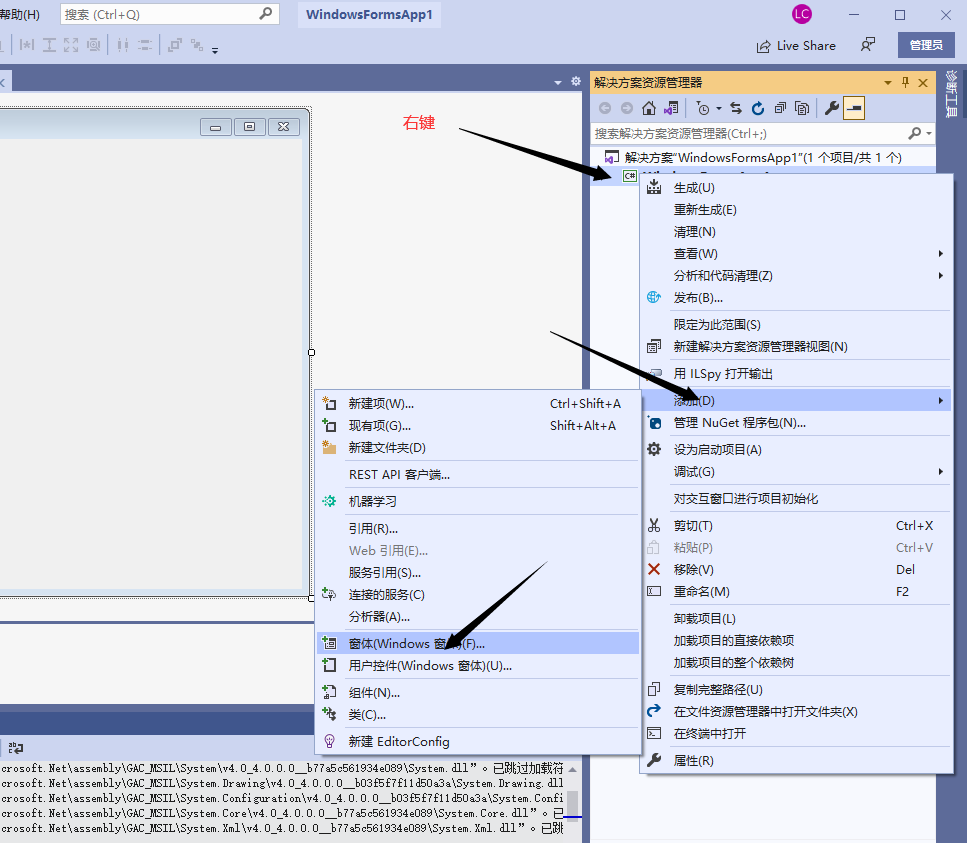Image resolution: width=967 pixels, height=843 pixels.
Task: Refresh Solution Explorer with the circular arrow
Action: [x=758, y=109]
